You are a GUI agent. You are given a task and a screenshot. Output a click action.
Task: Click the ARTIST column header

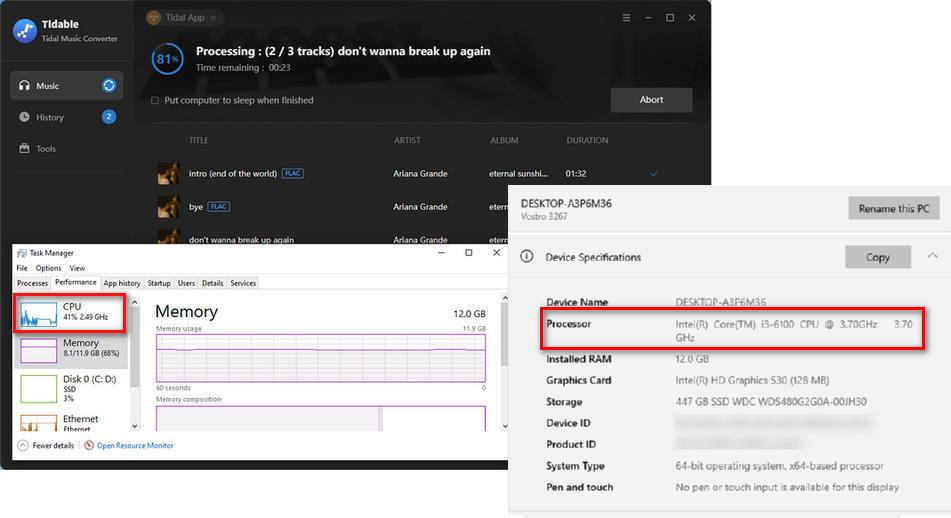pos(407,140)
